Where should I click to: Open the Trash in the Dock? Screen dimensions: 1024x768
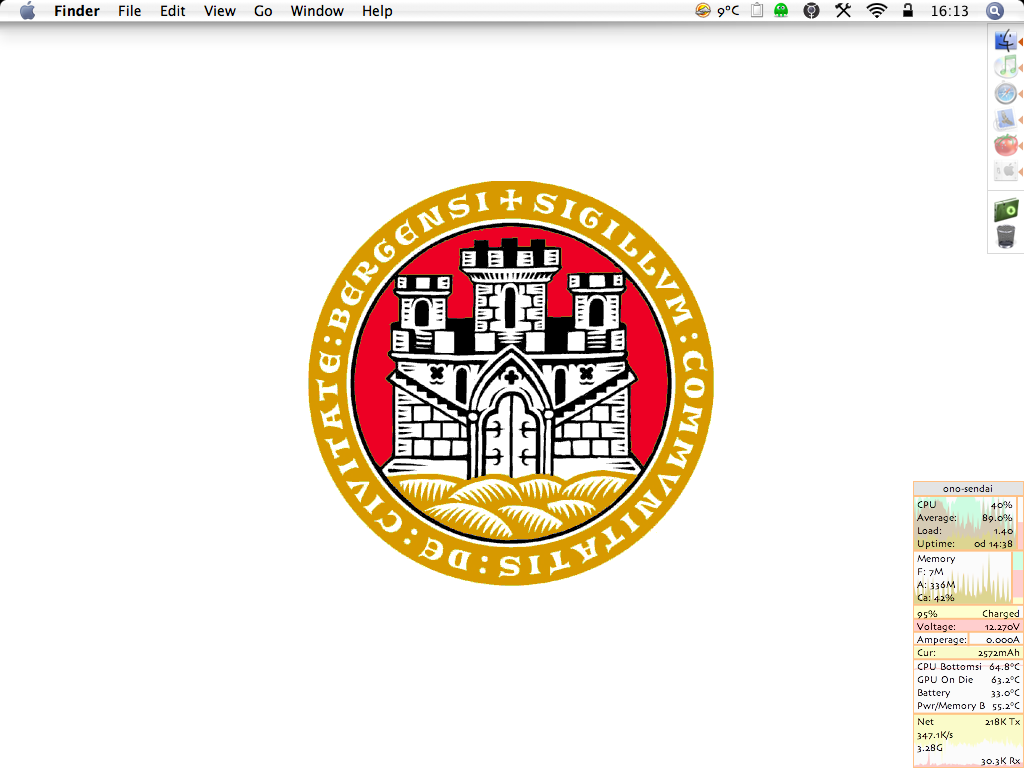pyautogui.click(x=1006, y=236)
